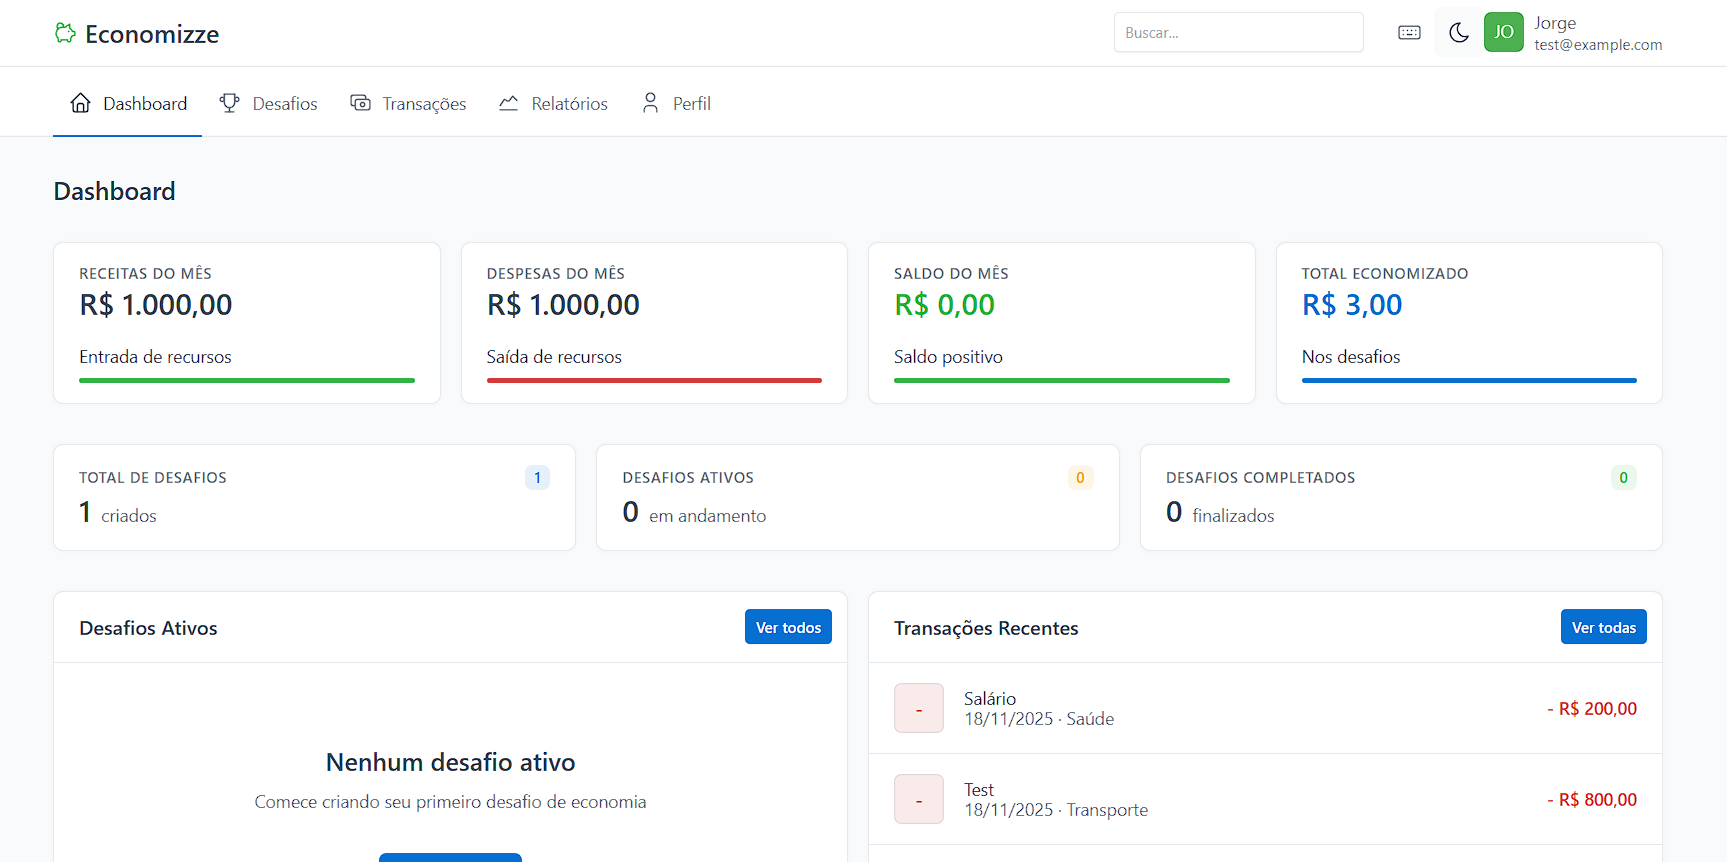Screen dimensions: 1727x862
Task: Click the Buscar search field
Action: (x=1238, y=33)
